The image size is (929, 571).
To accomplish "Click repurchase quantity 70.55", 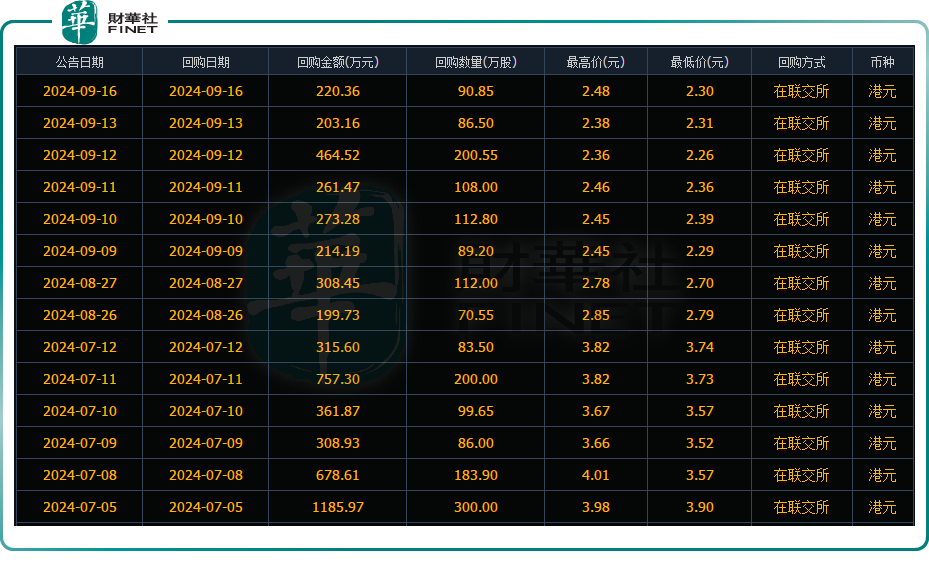I will [x=476, y=315].
